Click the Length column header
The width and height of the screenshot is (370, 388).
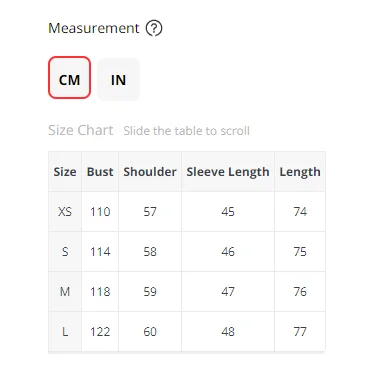tap(300, 172)
